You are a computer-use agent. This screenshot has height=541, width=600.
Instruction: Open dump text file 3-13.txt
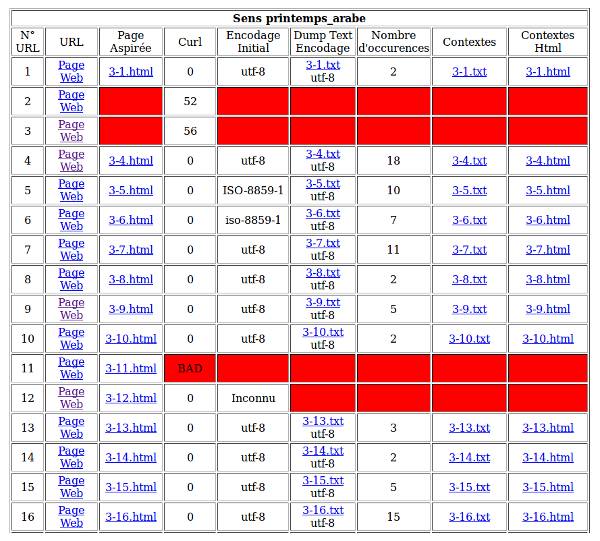323,421
